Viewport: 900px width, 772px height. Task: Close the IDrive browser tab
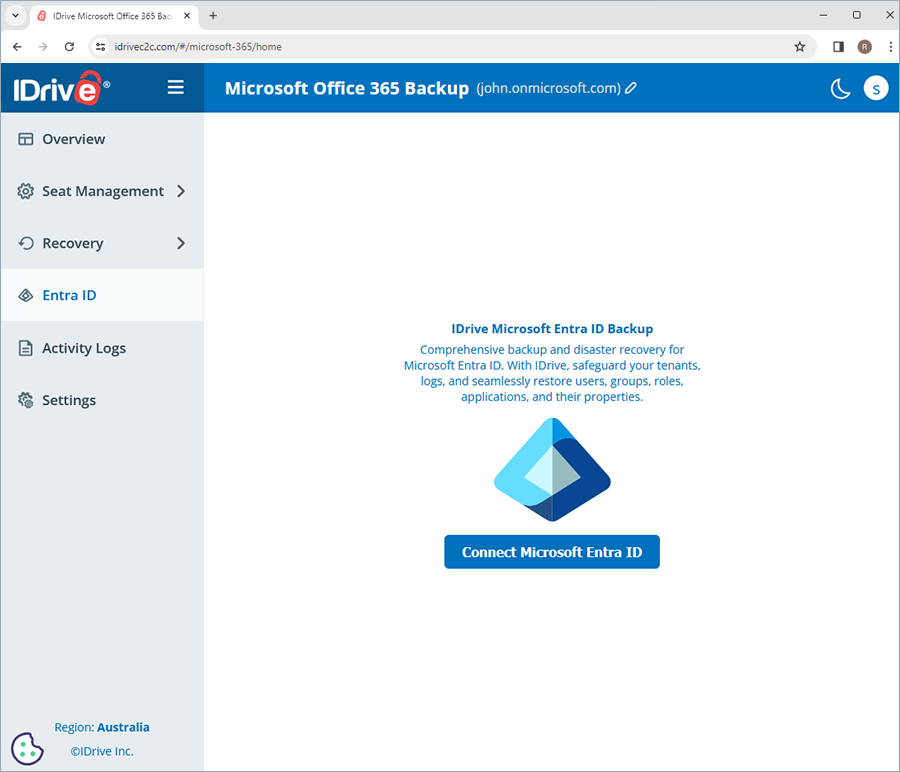point(187,16)
